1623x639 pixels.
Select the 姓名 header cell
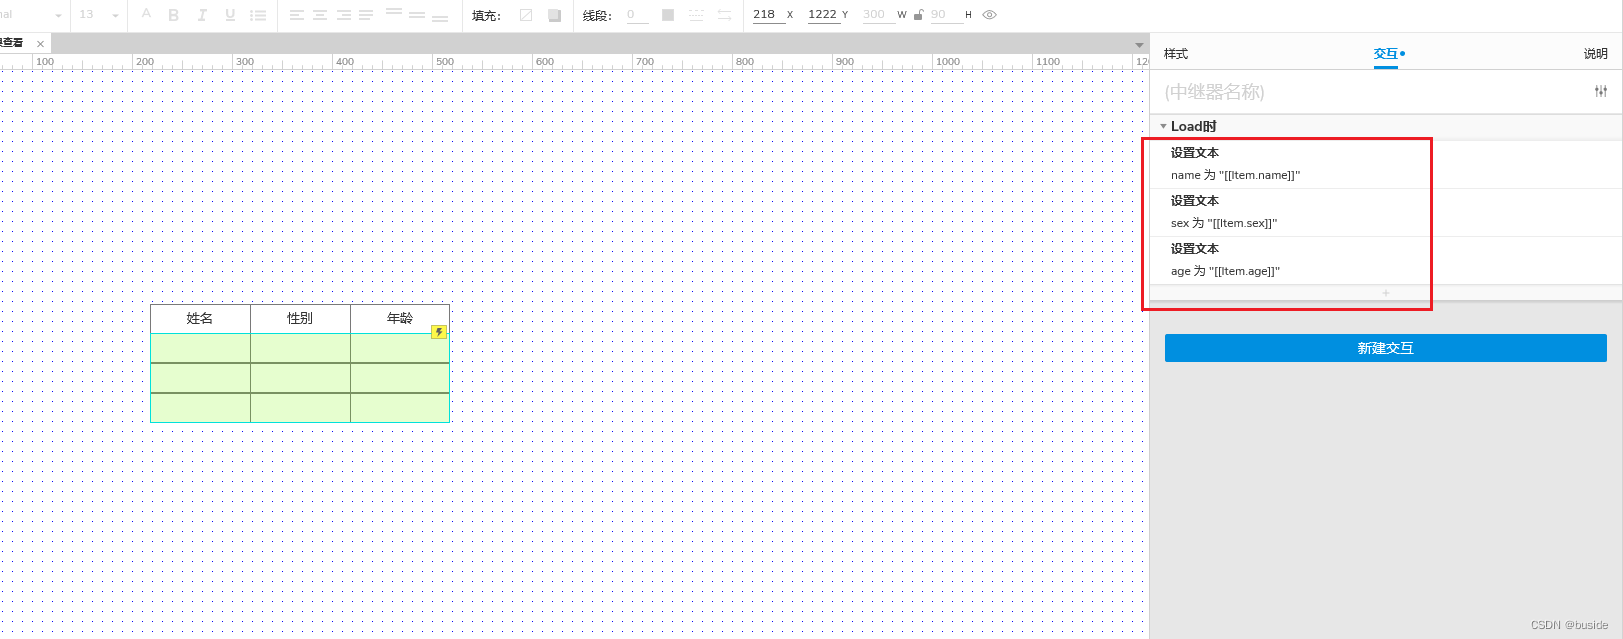(x=200, y=318)
